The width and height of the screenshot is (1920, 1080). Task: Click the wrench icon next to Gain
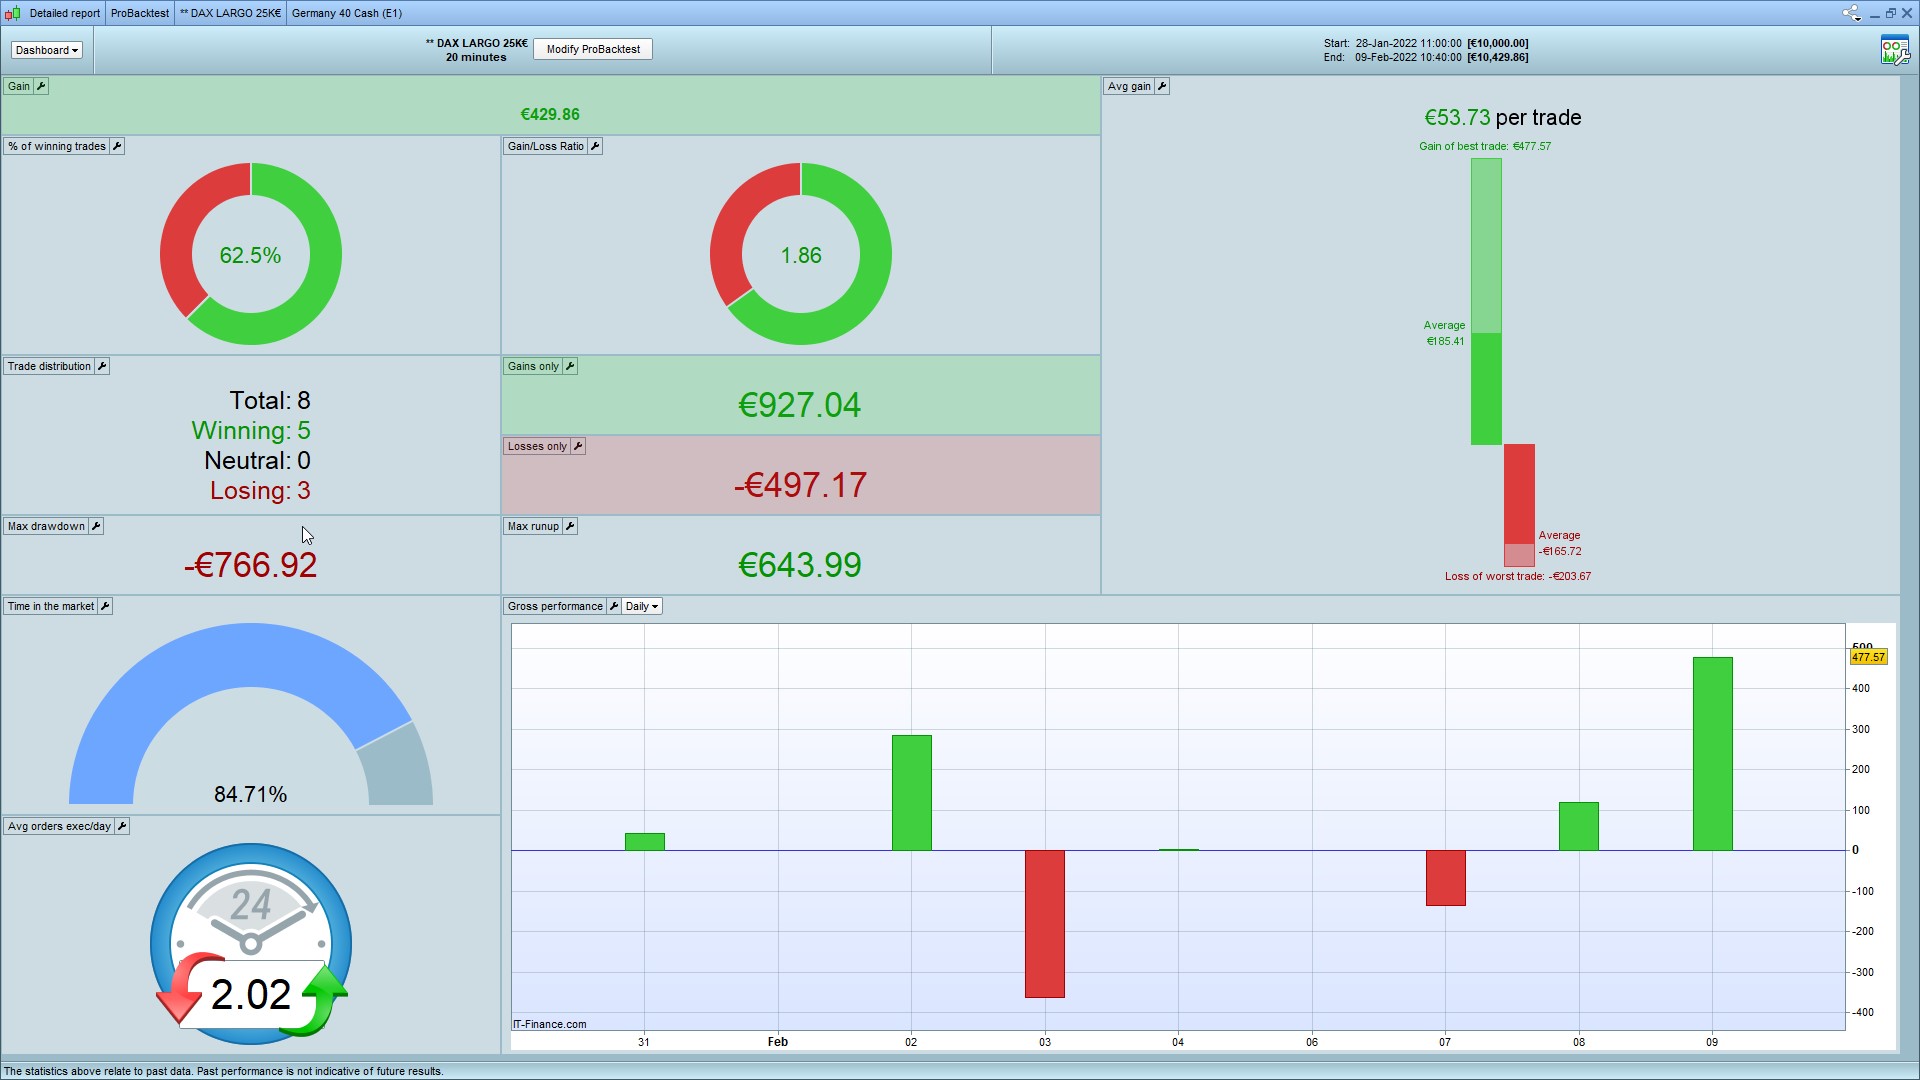[41, 86]
